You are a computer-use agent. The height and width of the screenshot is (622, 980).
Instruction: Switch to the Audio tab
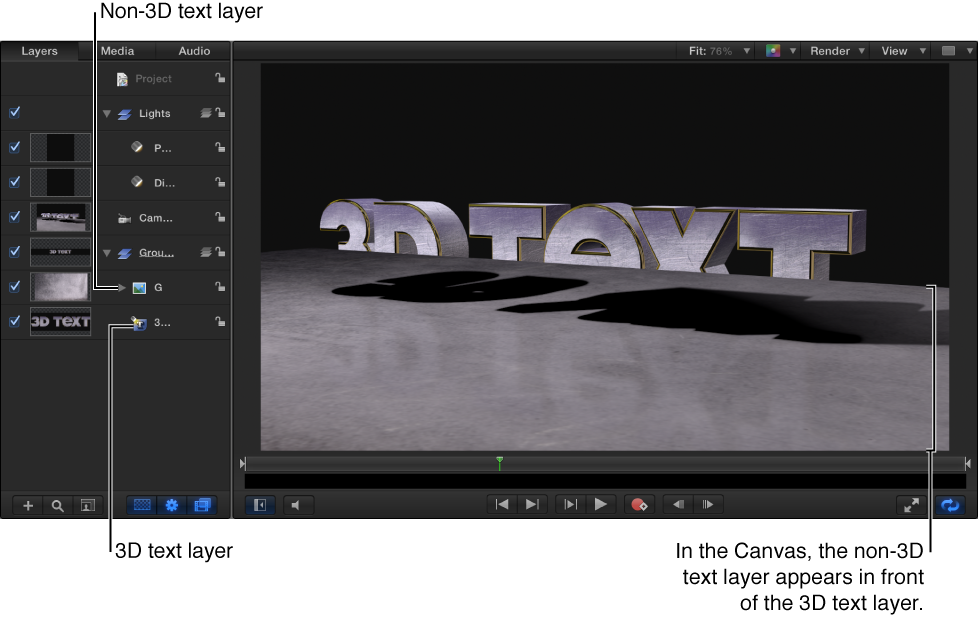click(x=194, y=50)
